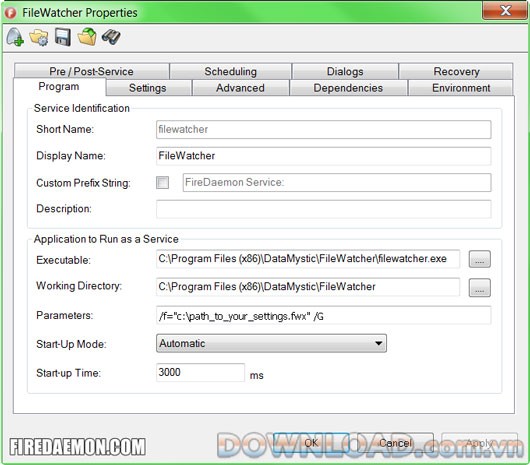Enable the Custom Prefix String checkbox
The image size is (530, 465).
point(163,182)
